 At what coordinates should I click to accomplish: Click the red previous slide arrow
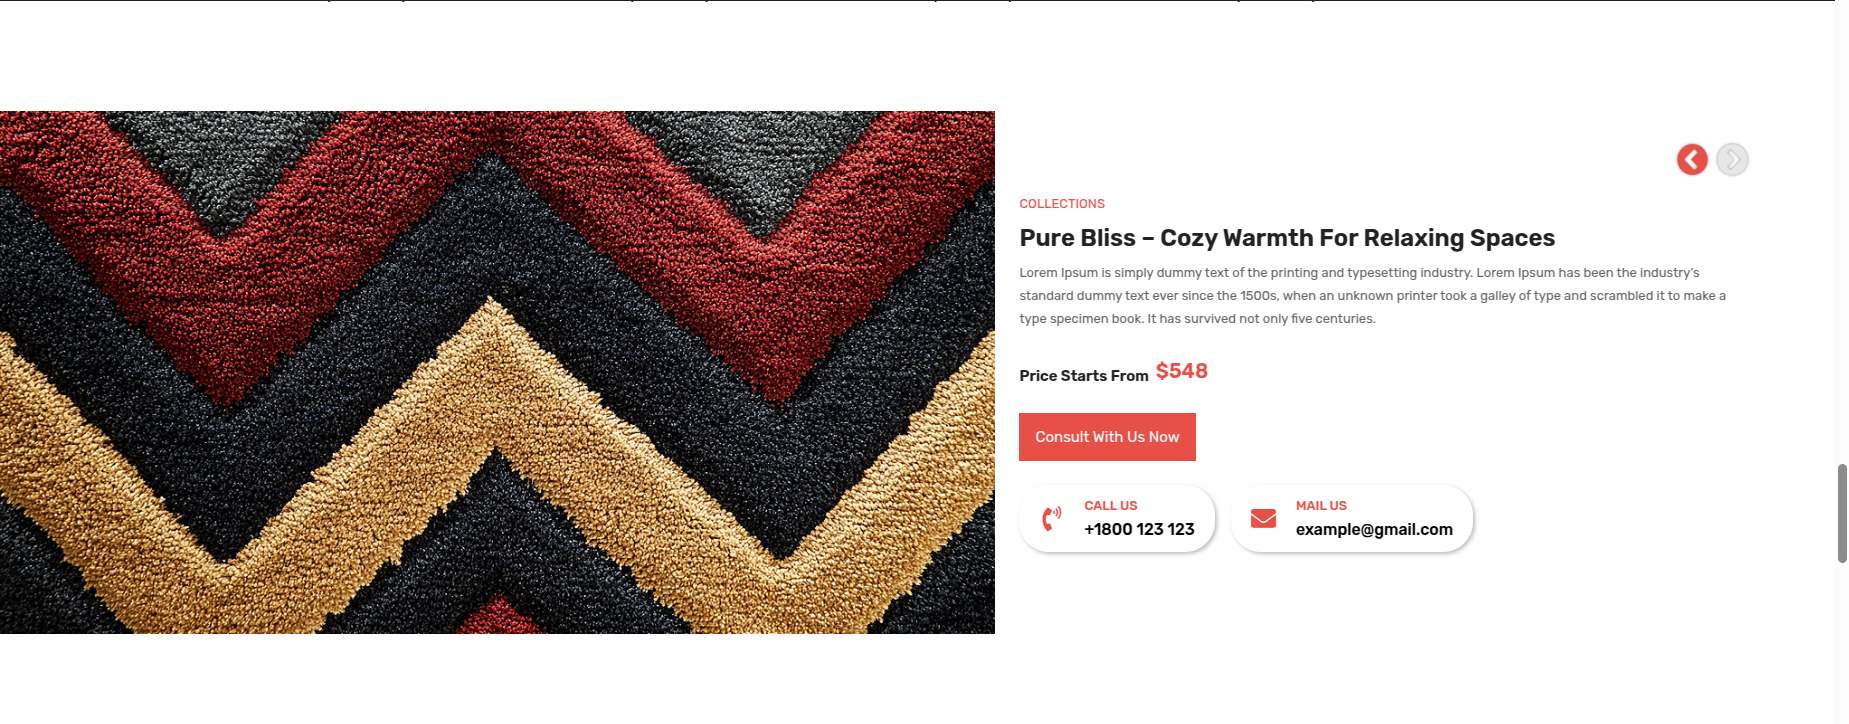(x=1692, y=159)
